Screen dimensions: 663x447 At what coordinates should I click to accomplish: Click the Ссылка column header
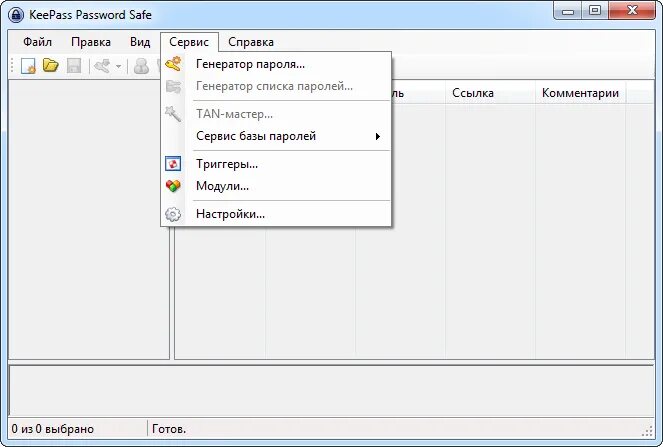[490, 93]
